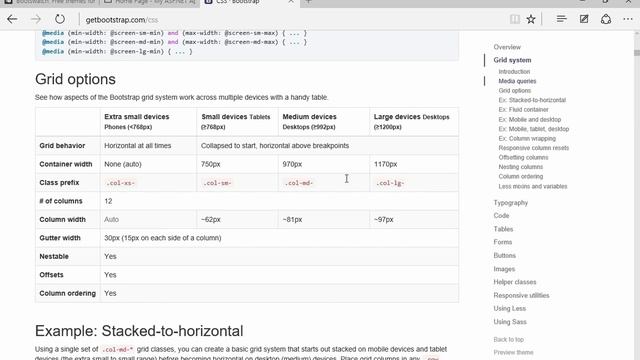
Task: Open the Hub three-lines icon
Action: click(562, 19)
